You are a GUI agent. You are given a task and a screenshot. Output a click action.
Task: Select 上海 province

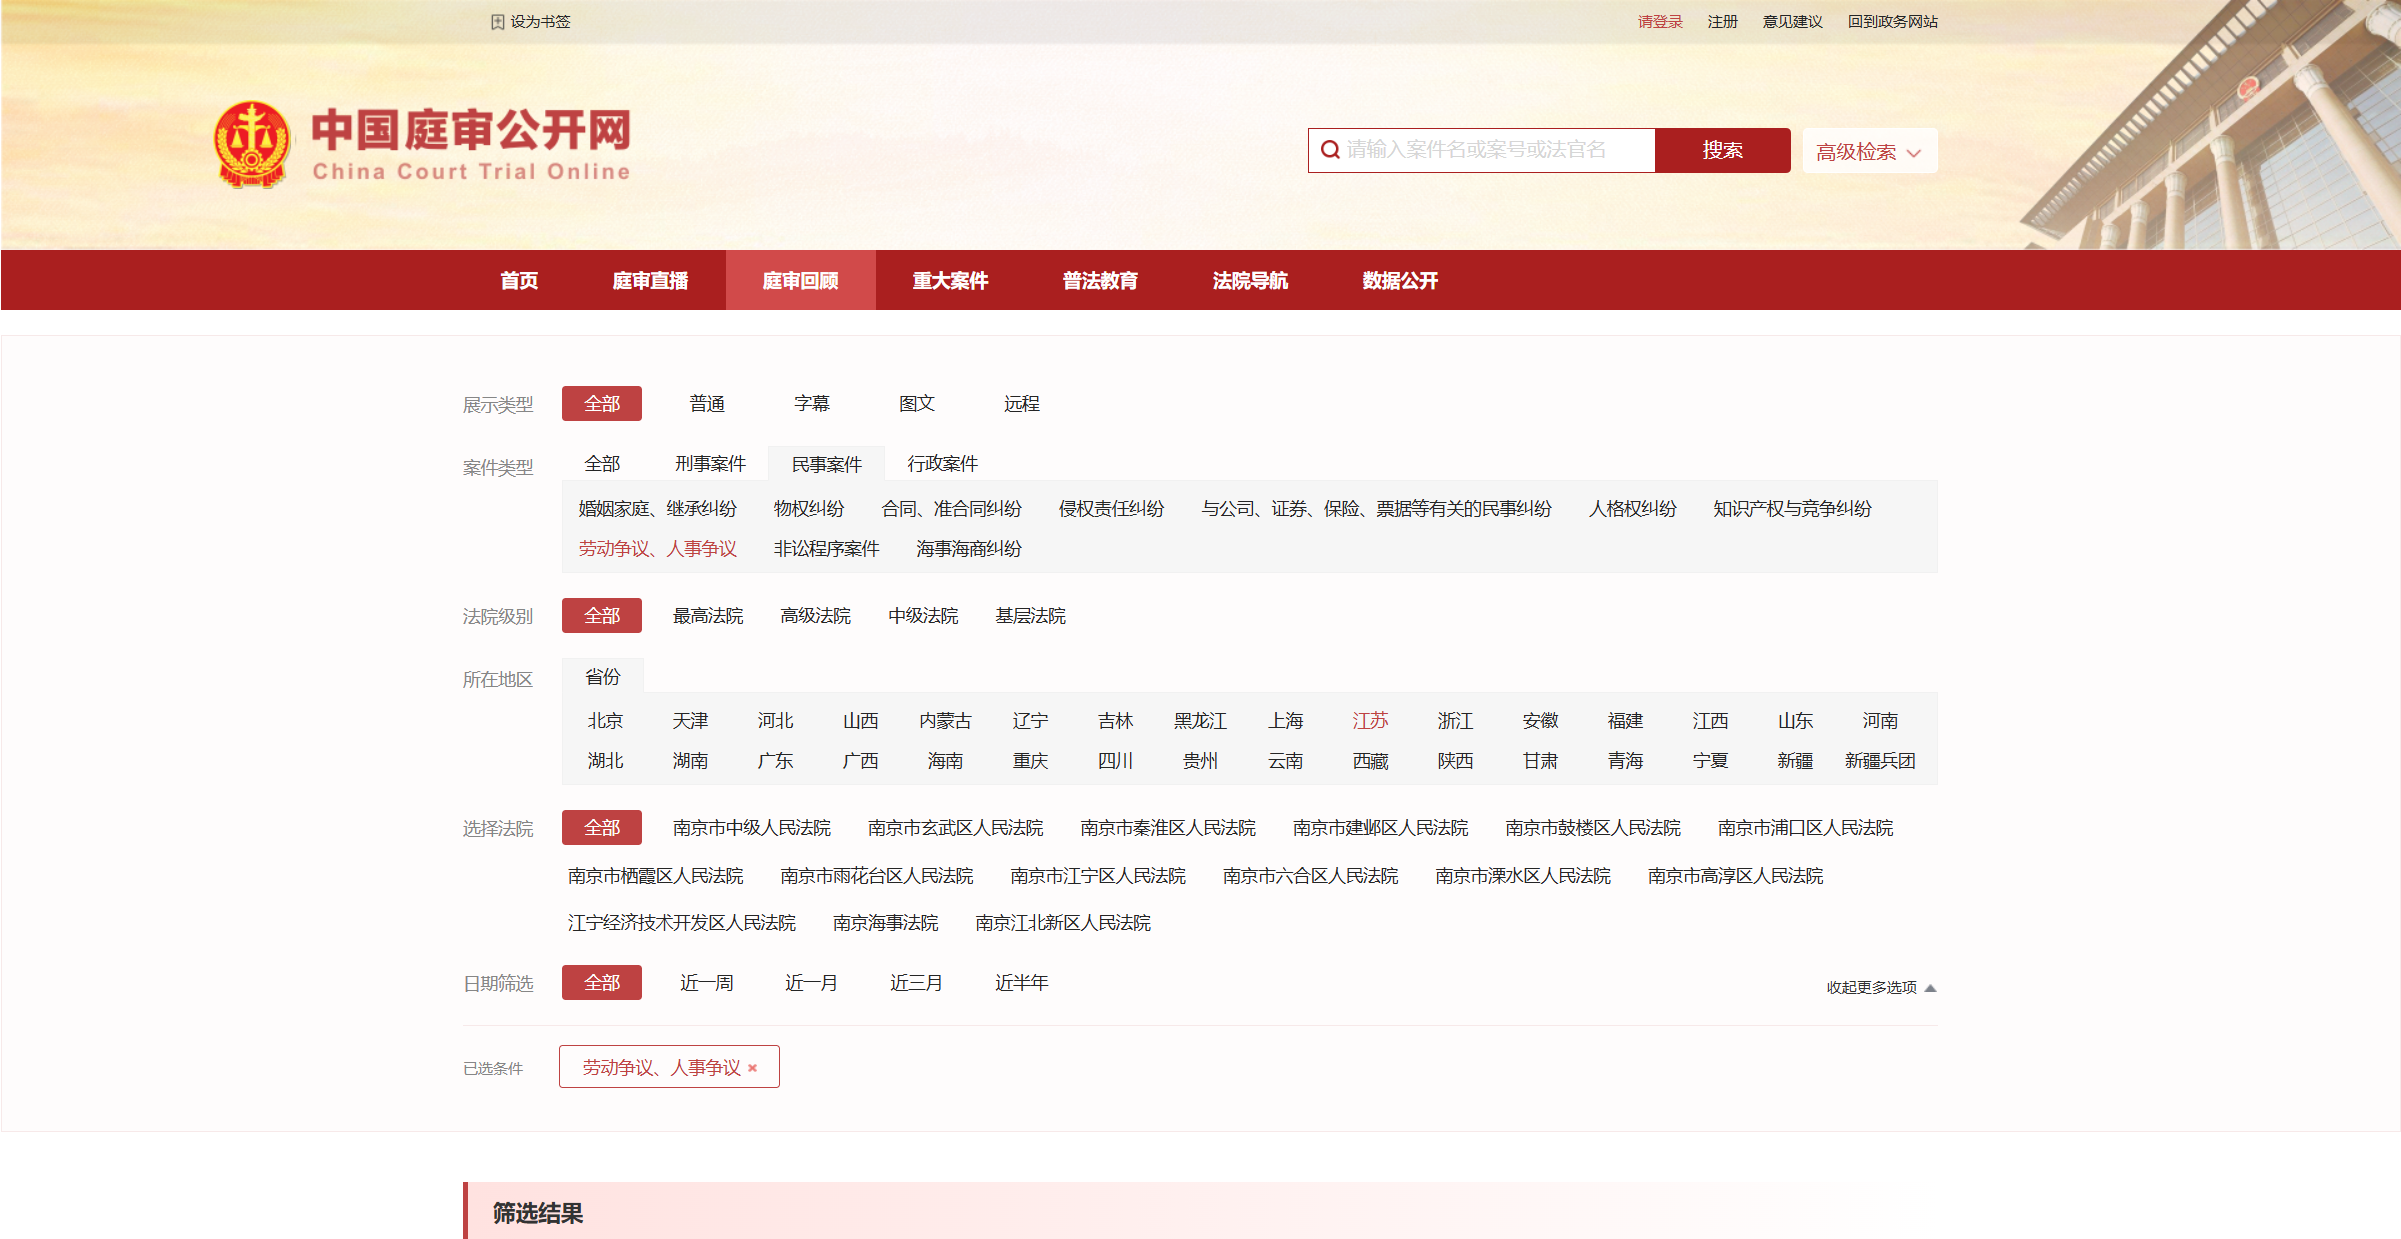click(1285, 721)
